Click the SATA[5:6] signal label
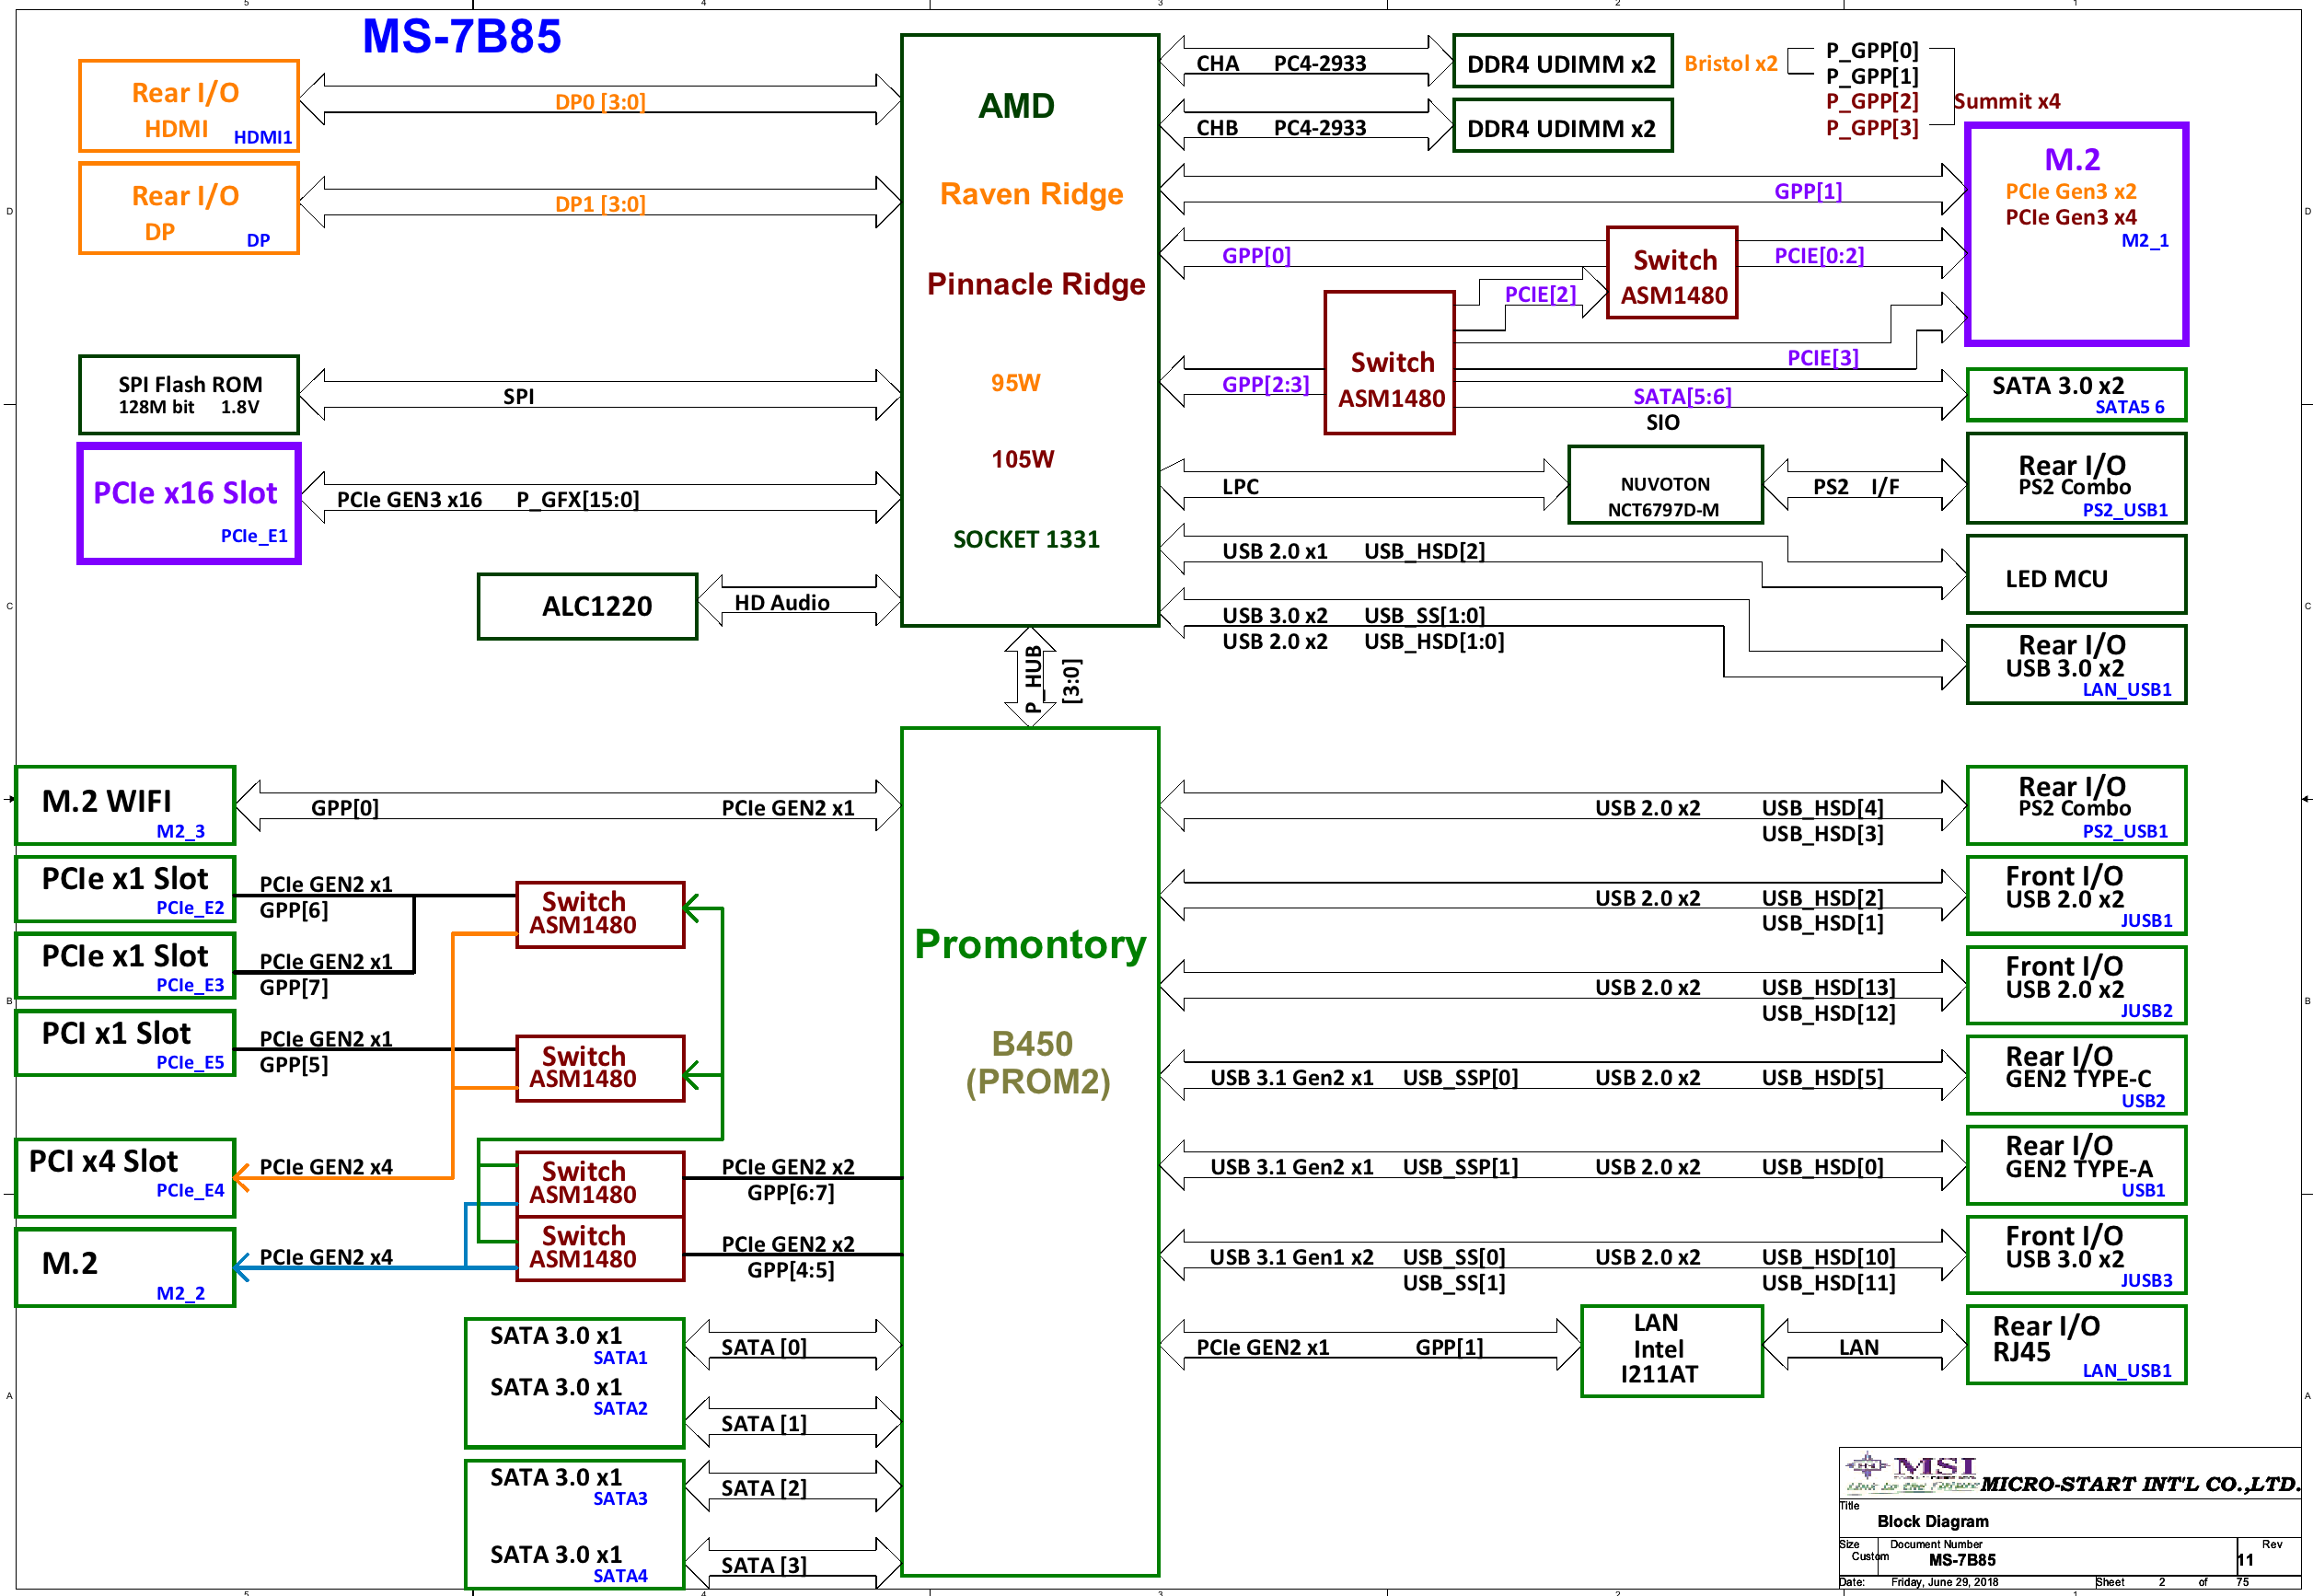The height and width of the screenshot is (1596, 2313). (x=1682, y=397)
